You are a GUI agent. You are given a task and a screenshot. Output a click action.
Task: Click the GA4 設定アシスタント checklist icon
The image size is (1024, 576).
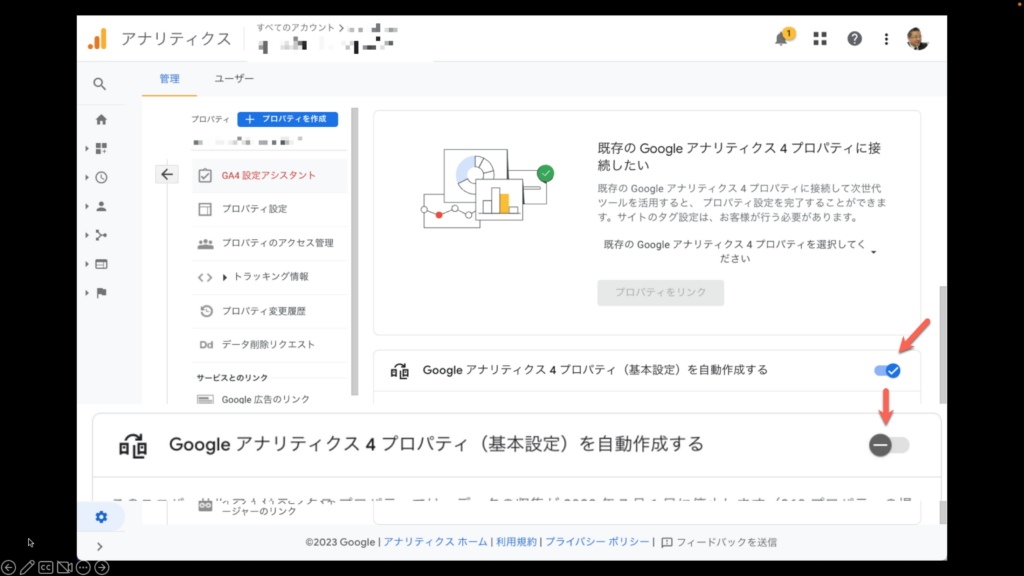205,175
